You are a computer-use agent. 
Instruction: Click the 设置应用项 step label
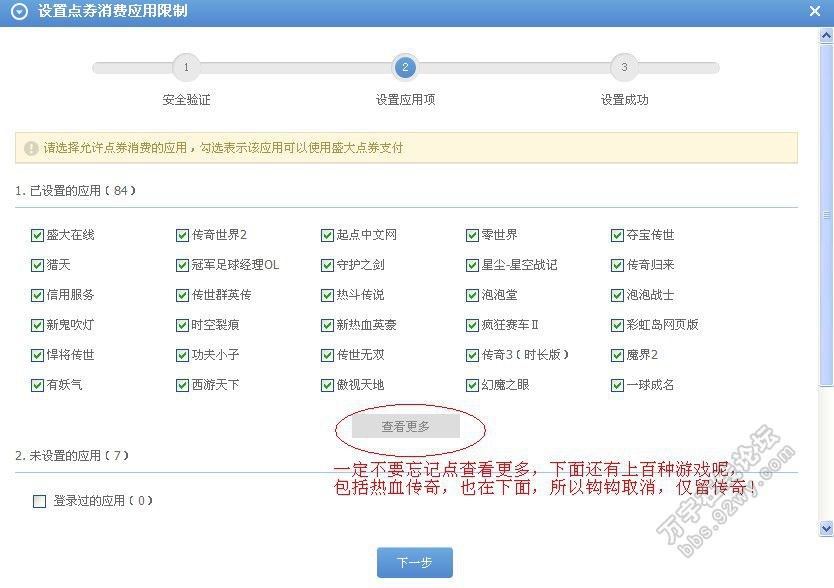click(x=405, y=100)
